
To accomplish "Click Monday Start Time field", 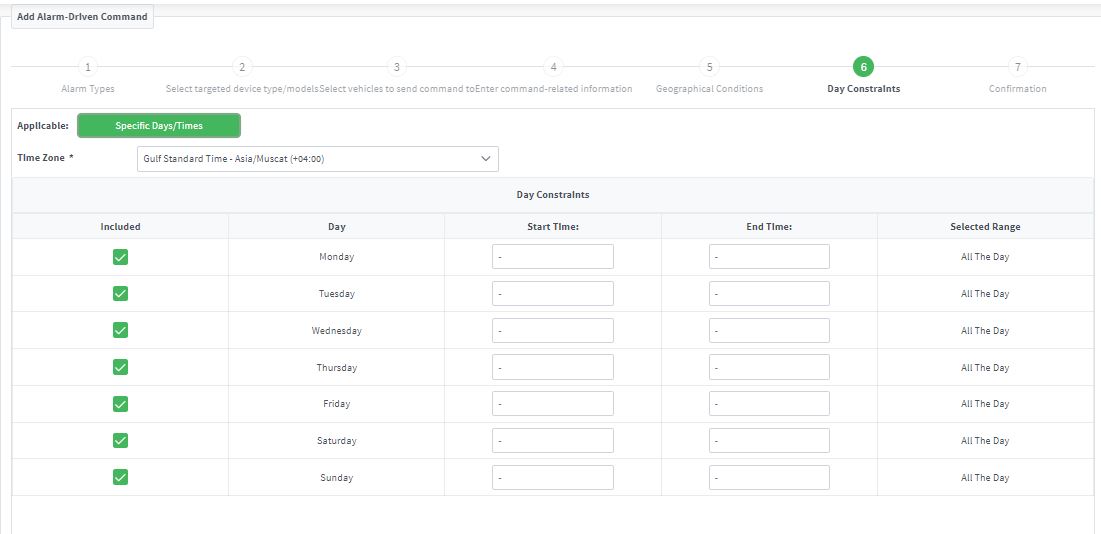I will [553, 257].
